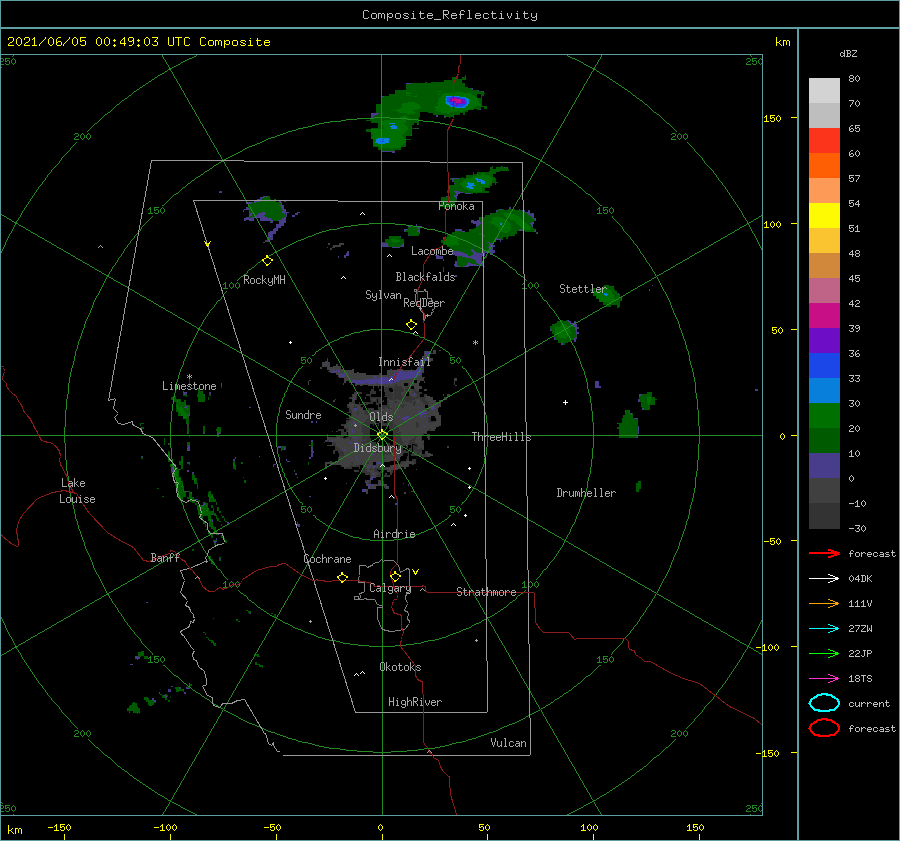This screenshot has width=900, height=841.
Task: Click the Strathmore city label
Action: point(486,592)
